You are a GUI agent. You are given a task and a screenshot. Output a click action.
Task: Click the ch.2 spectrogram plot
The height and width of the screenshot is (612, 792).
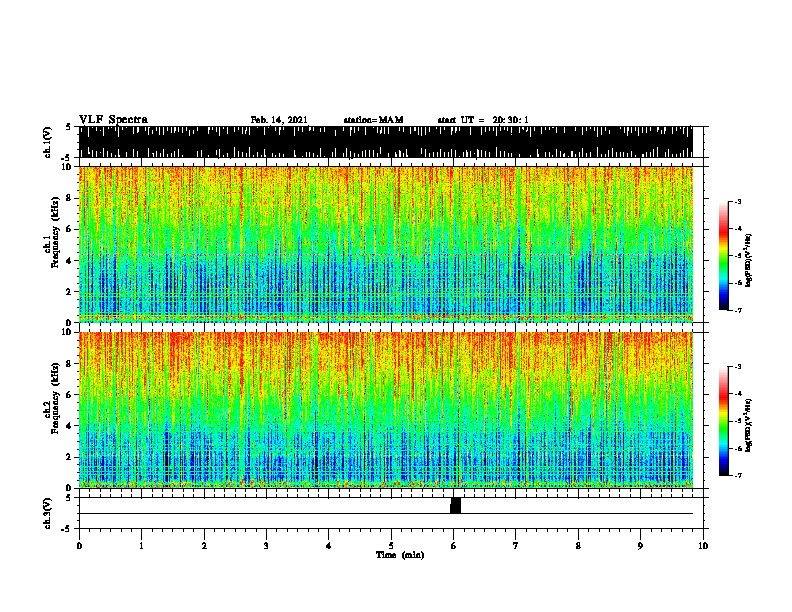386,410
